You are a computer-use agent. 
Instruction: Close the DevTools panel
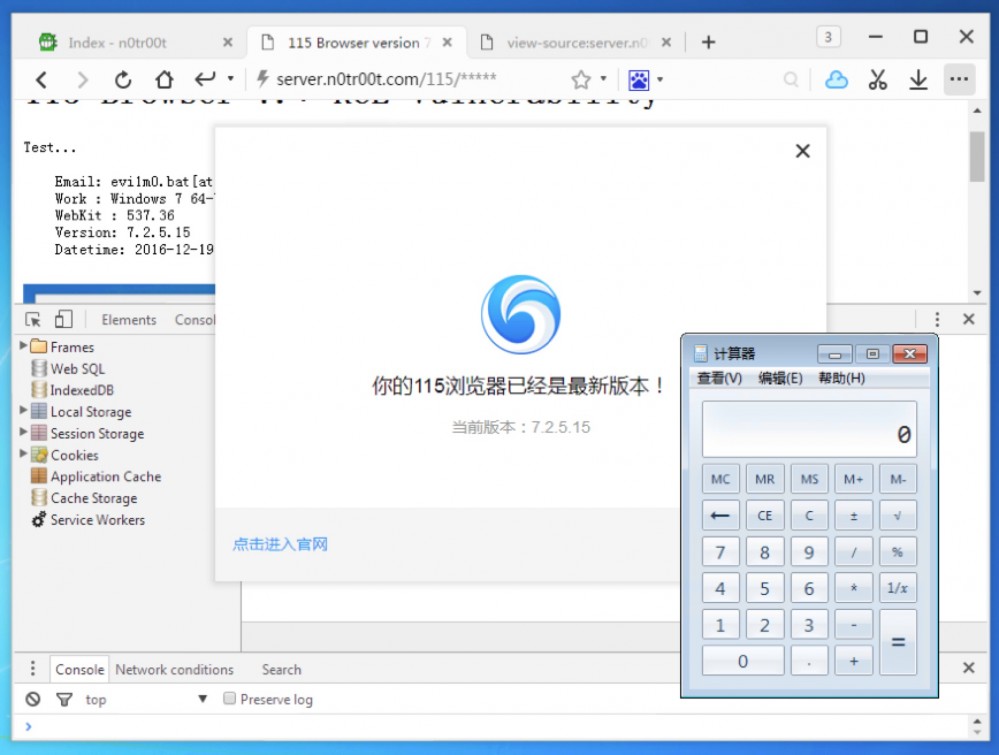[968, 319]
